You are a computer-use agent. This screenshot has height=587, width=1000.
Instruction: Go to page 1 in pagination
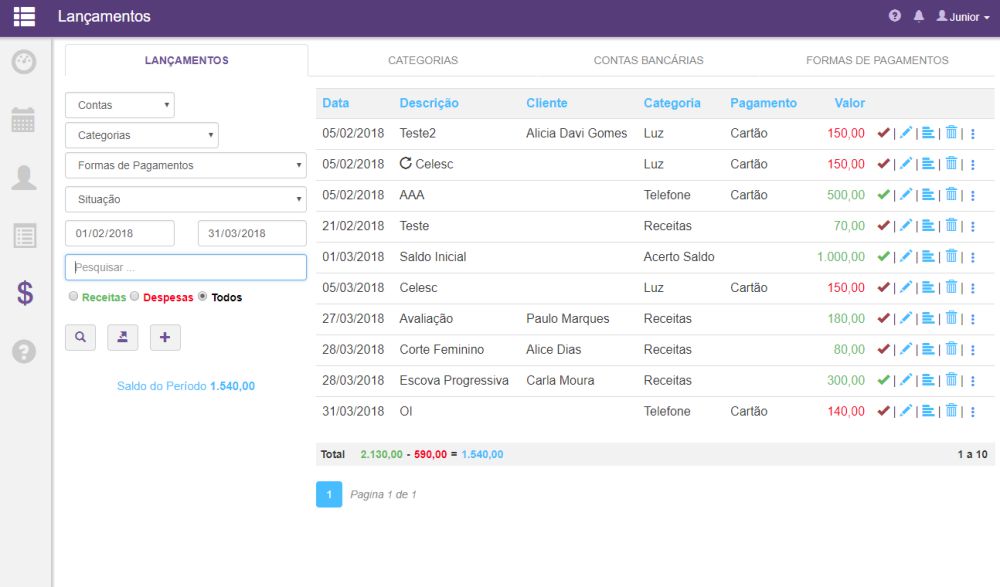coord(329,494)
